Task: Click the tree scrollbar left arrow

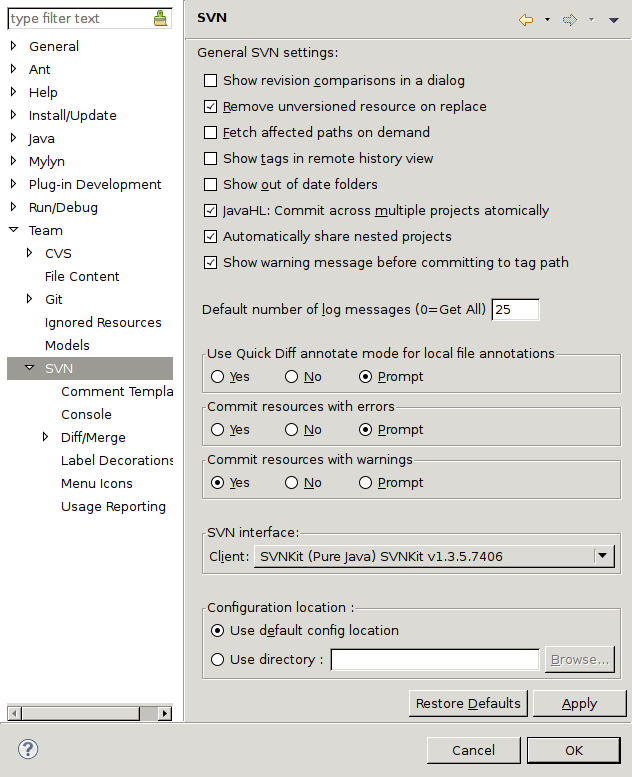Action: pyautogui.click(x=14, y=714)
